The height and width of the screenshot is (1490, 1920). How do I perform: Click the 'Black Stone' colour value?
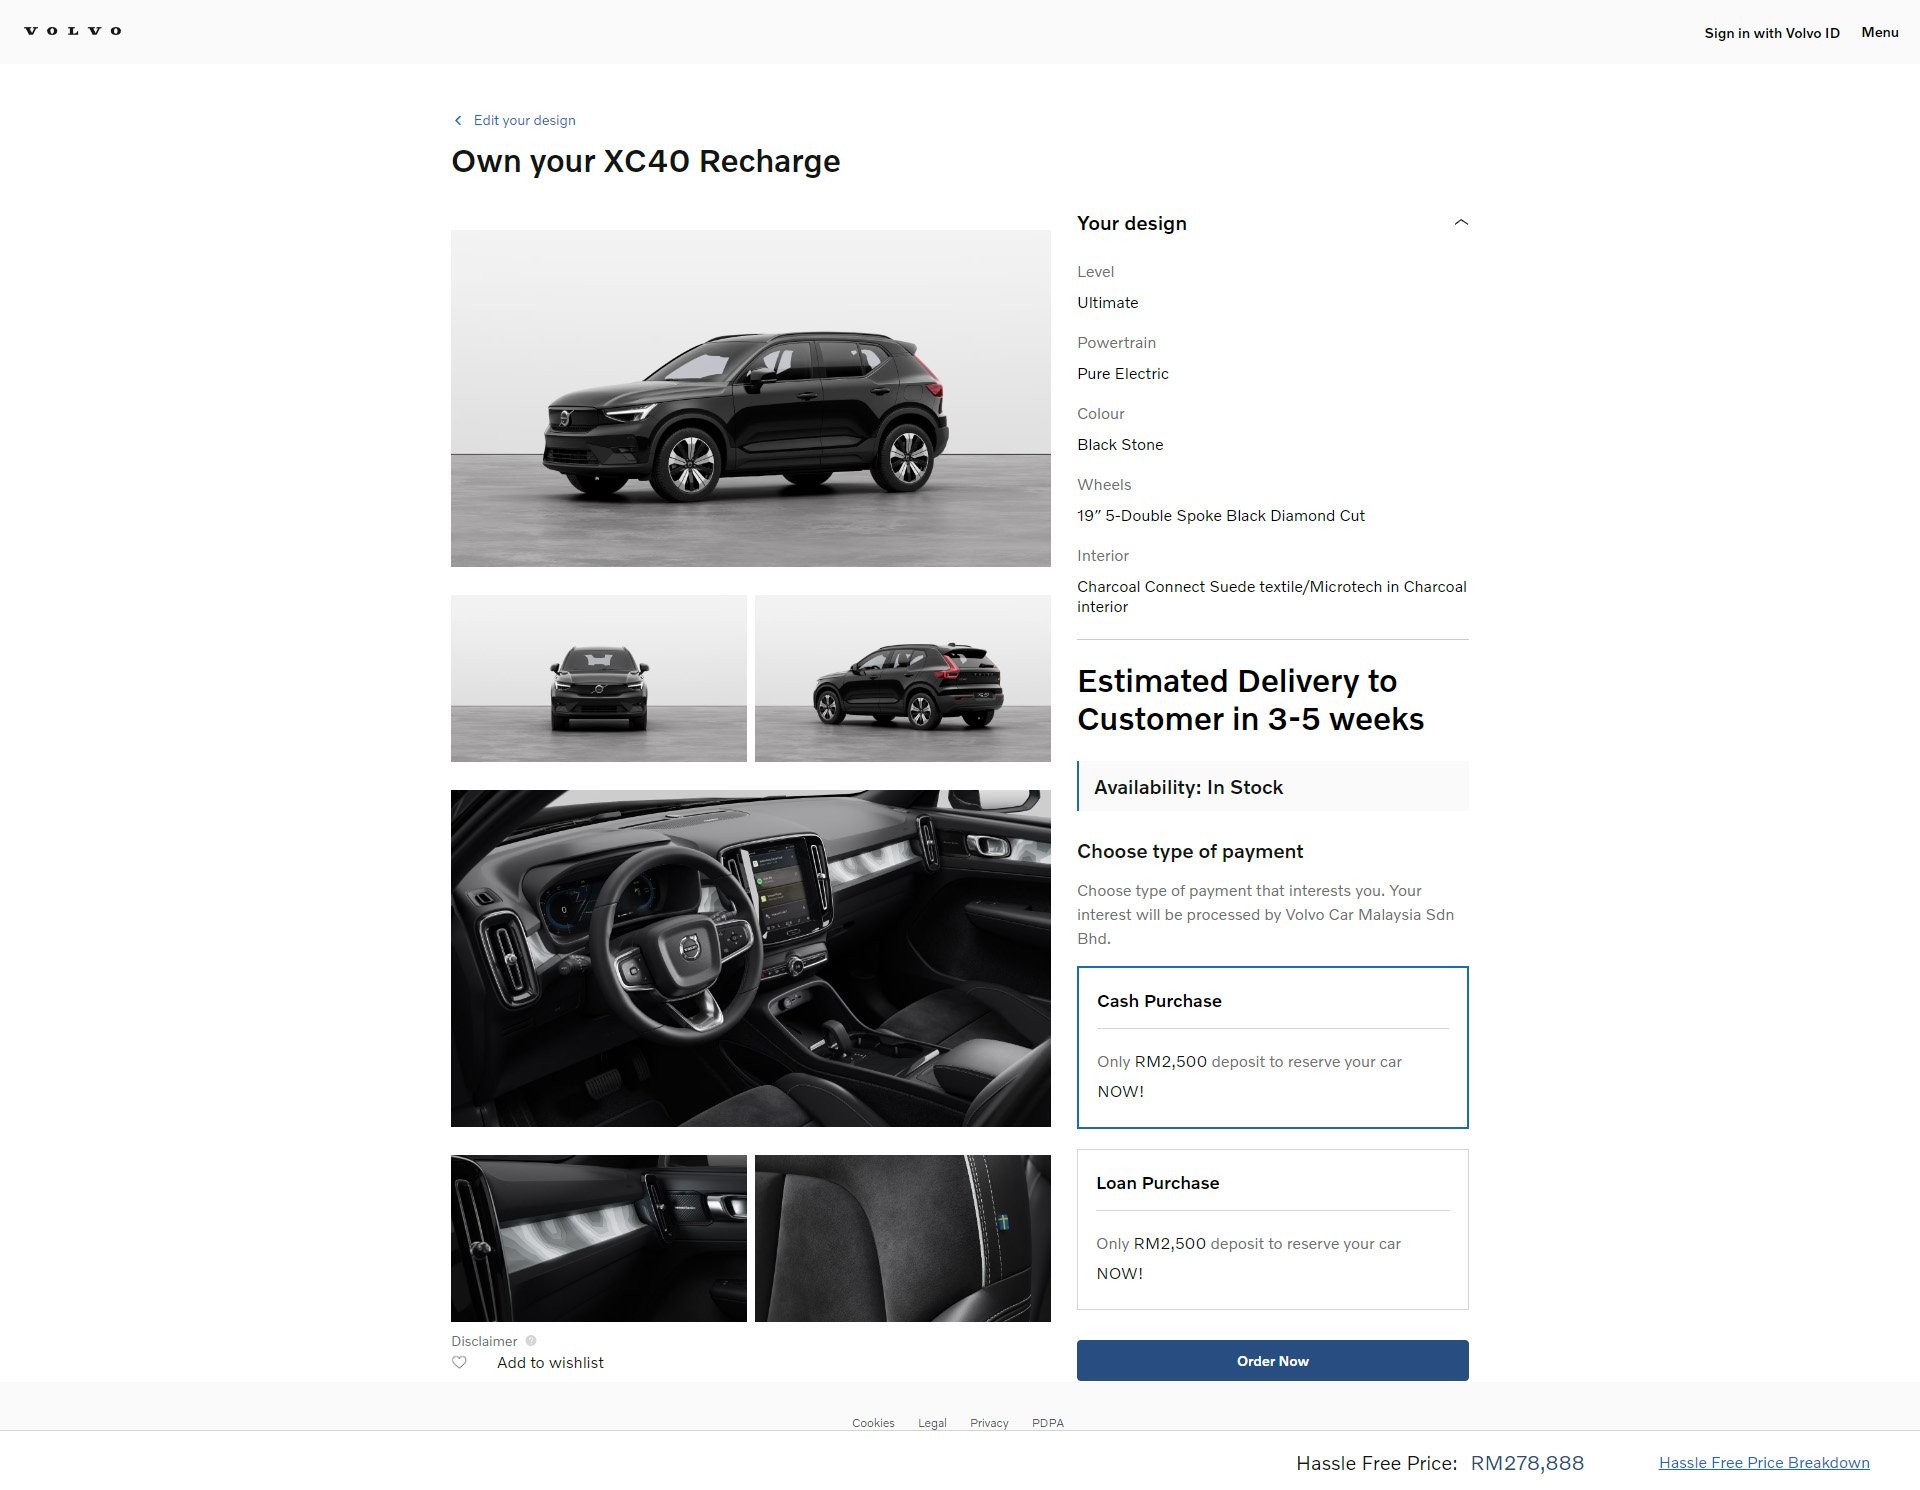1120,445
